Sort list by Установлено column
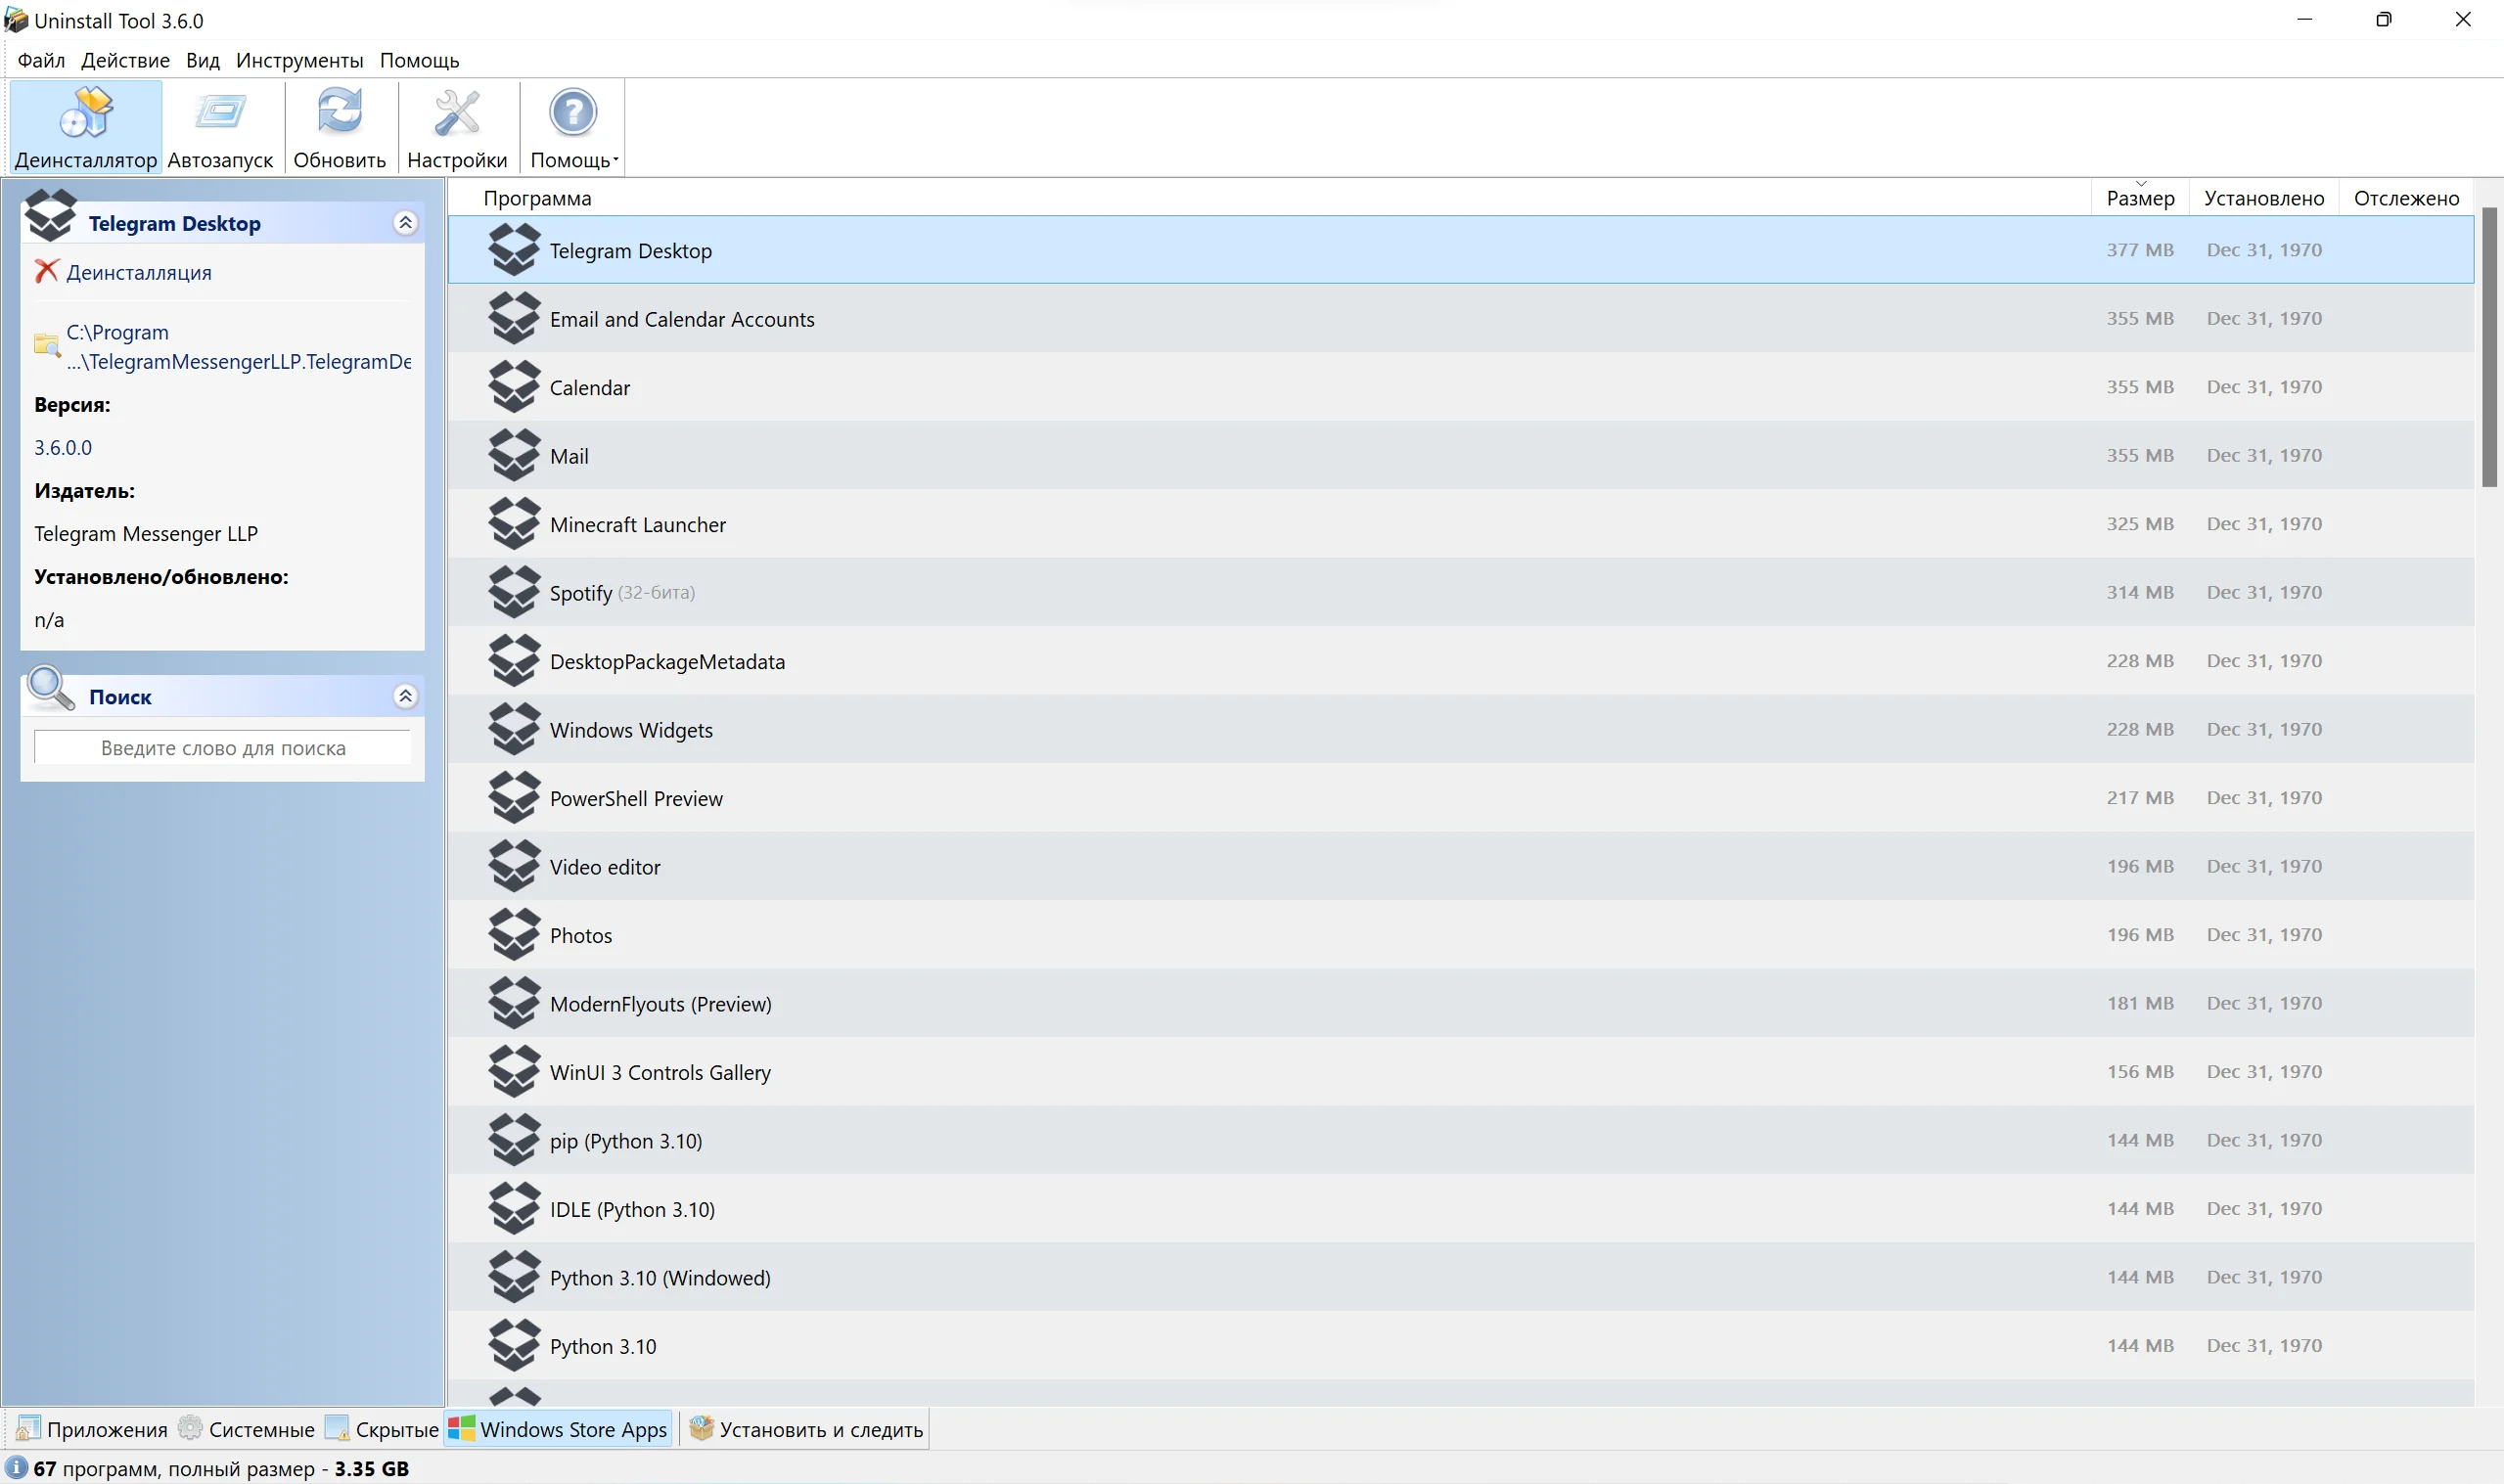 coord(2264,198)
